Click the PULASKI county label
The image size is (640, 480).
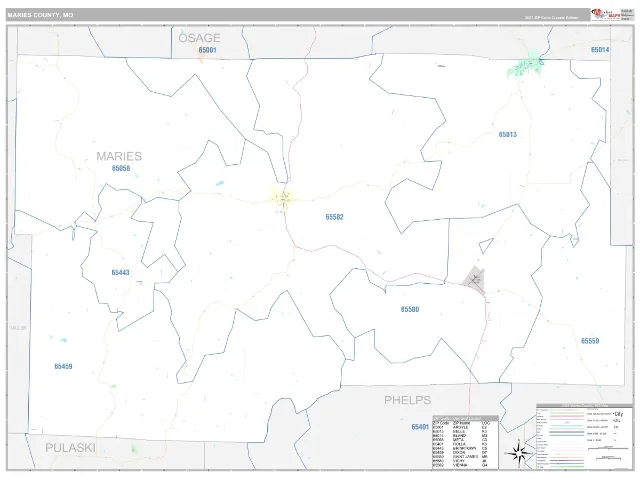coord(70,448)
